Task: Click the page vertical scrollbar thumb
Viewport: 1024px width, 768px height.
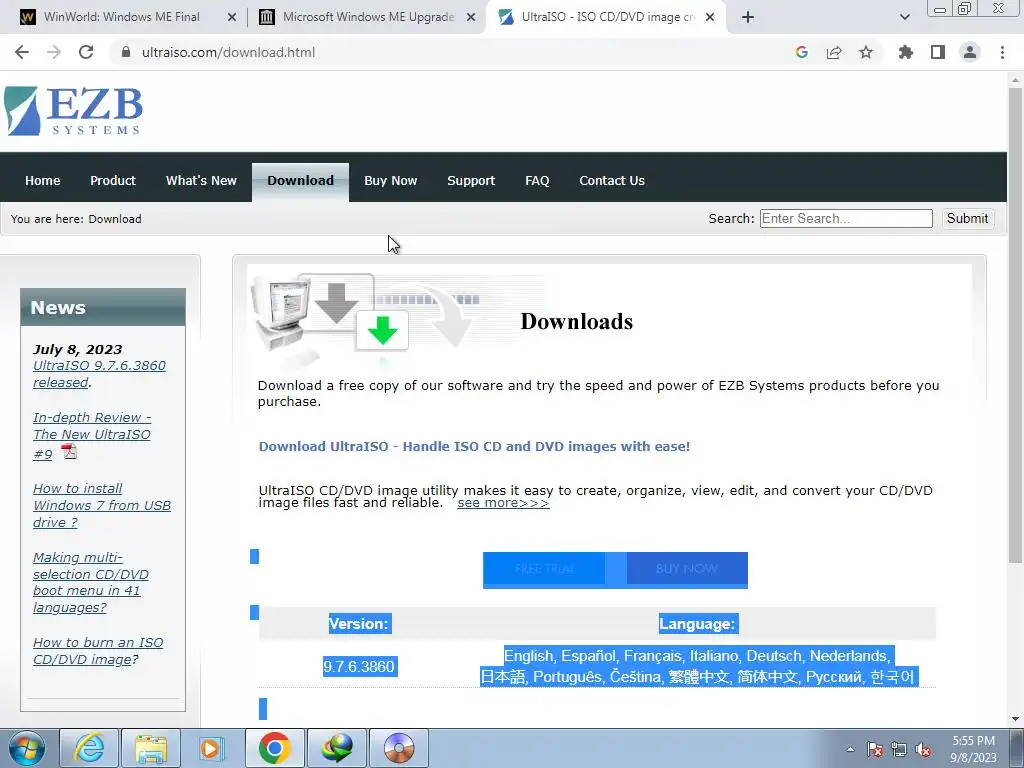Action: pyautogui.click(x=1015, y=325)
